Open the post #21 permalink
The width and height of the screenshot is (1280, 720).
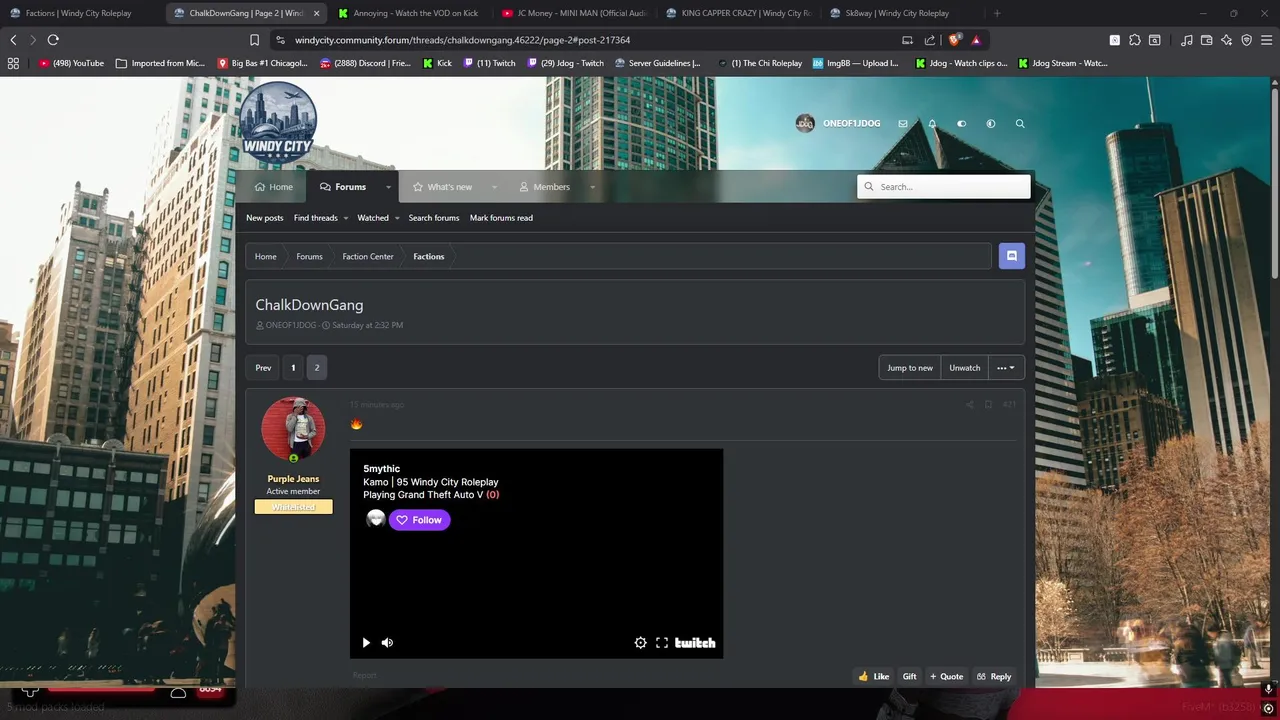(x=1009, y=405)
